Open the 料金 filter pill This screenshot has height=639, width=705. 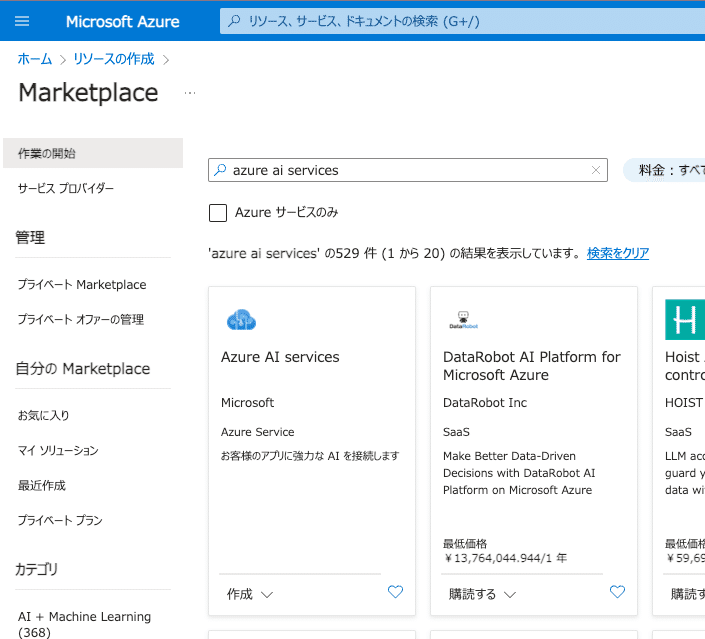(666, 170)
